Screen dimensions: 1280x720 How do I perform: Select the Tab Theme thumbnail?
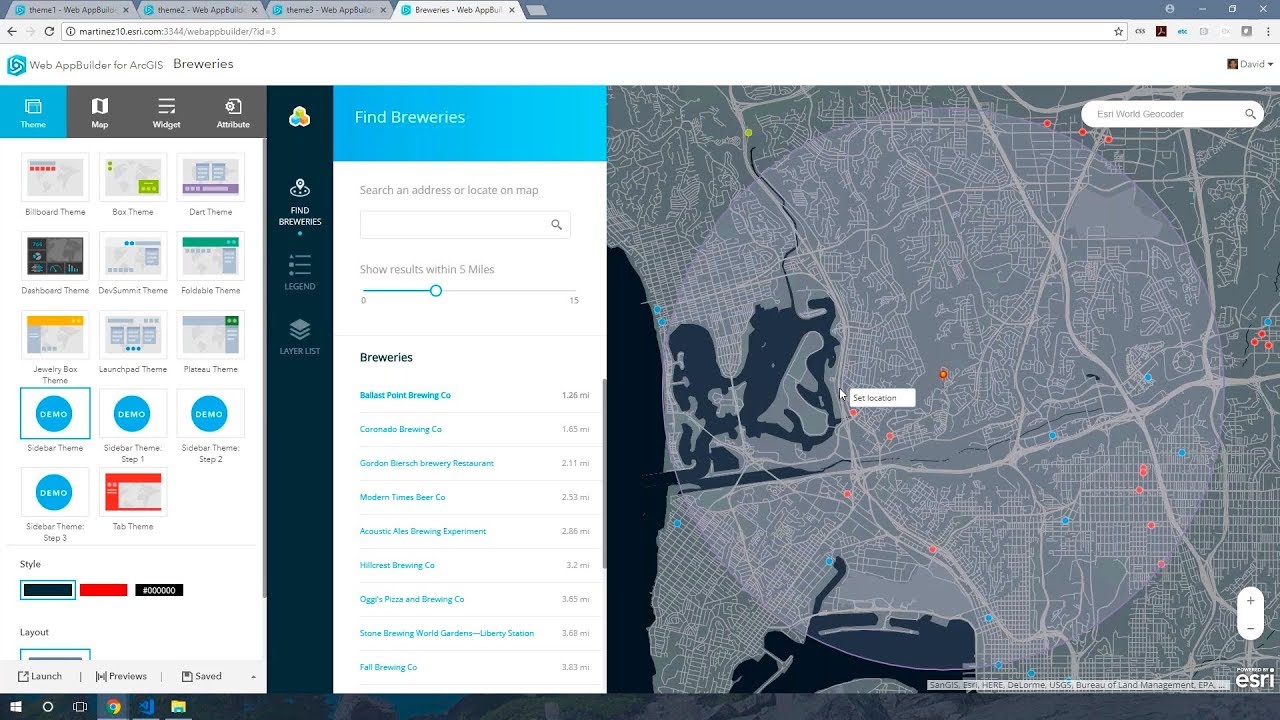click(x=133, y=492)
